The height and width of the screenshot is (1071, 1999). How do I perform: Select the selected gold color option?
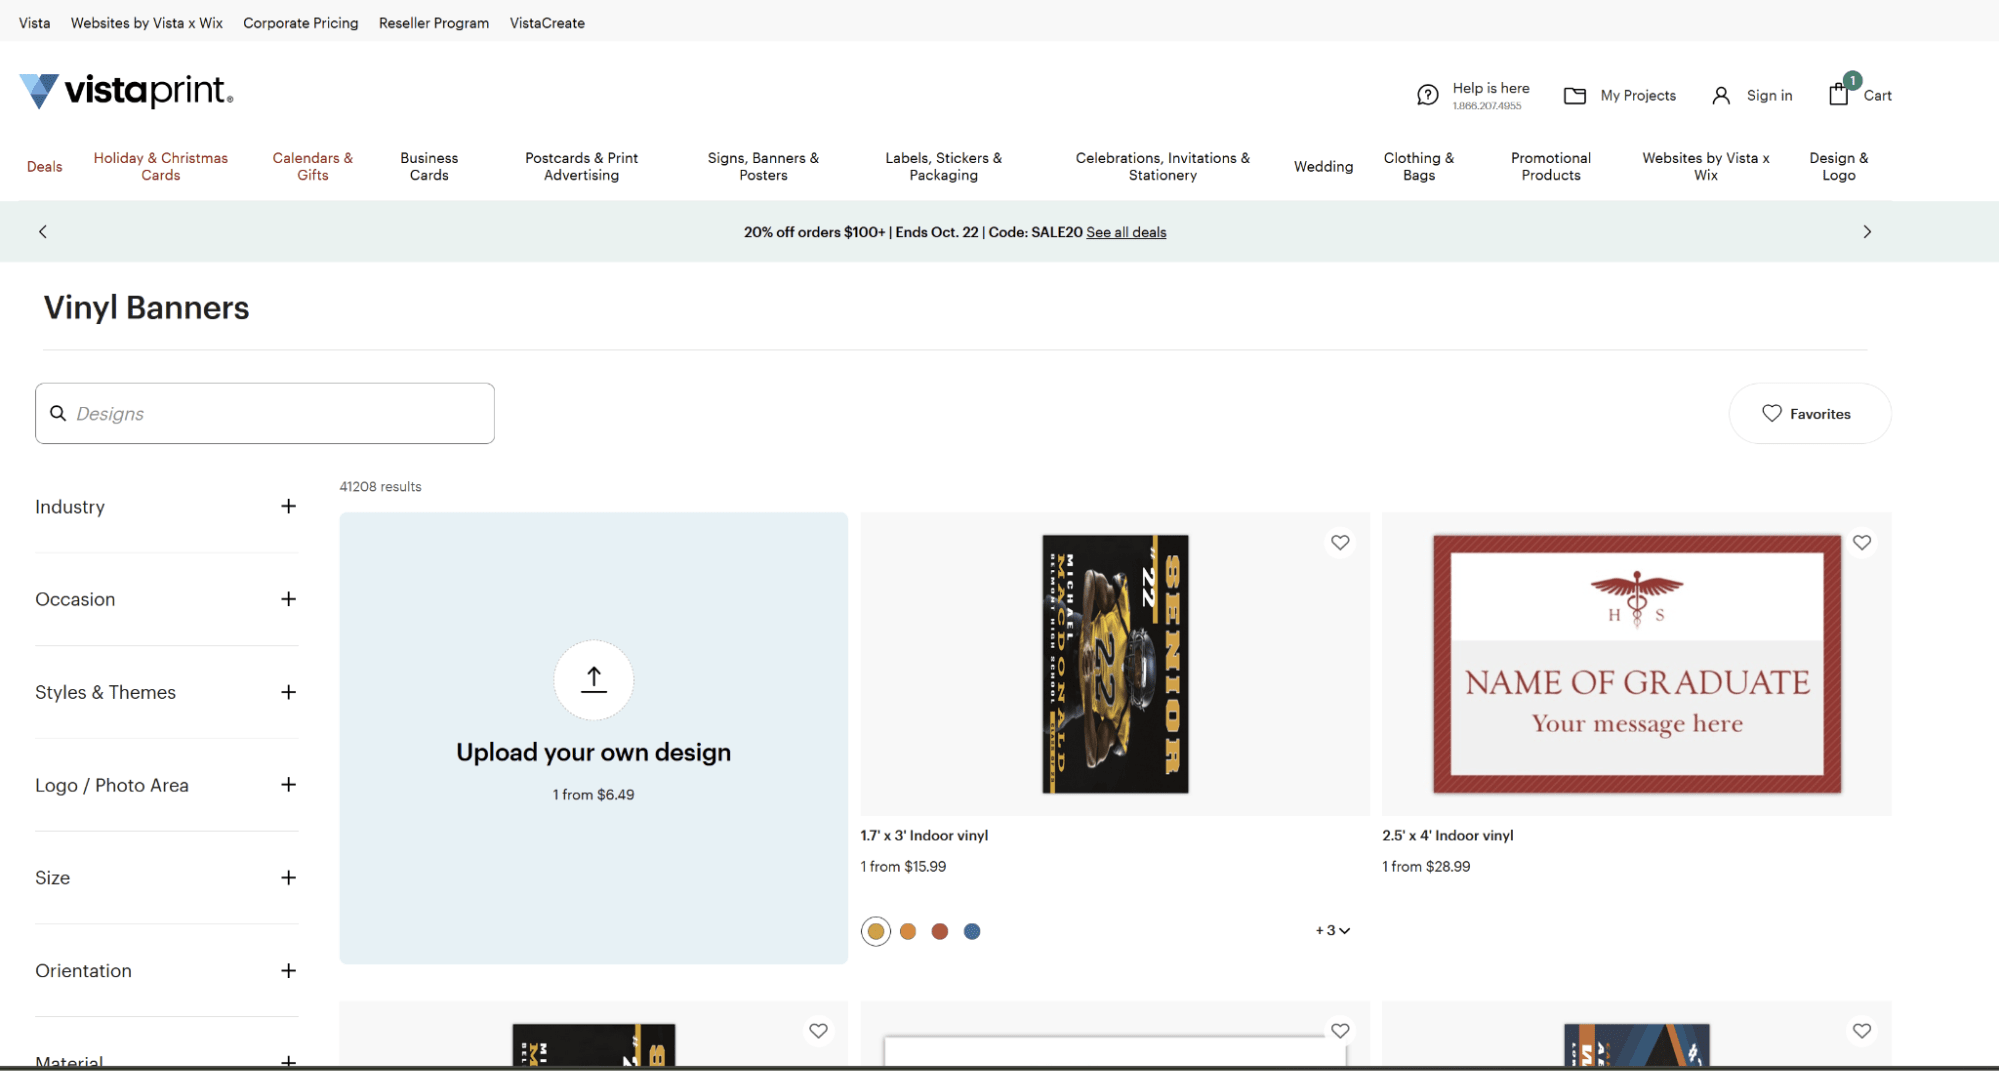coord(875,931)
